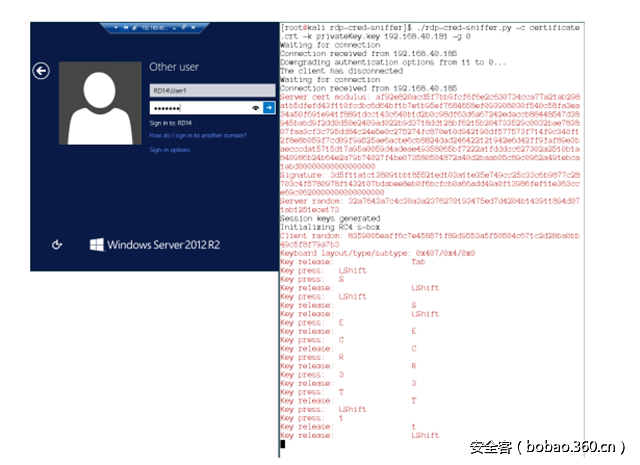Restore down the remote desktop window
The image size is (640, 465).
coord(184,27)
